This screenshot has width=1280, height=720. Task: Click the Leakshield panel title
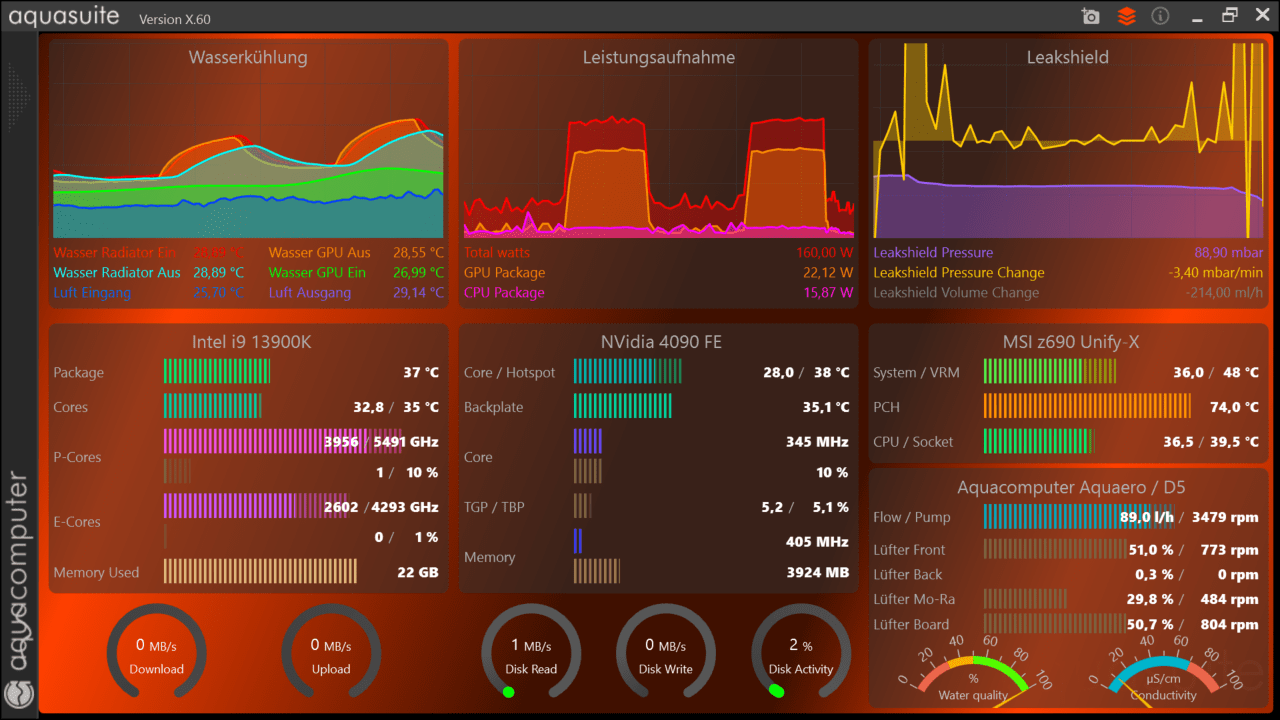[x=1068, y=57]
